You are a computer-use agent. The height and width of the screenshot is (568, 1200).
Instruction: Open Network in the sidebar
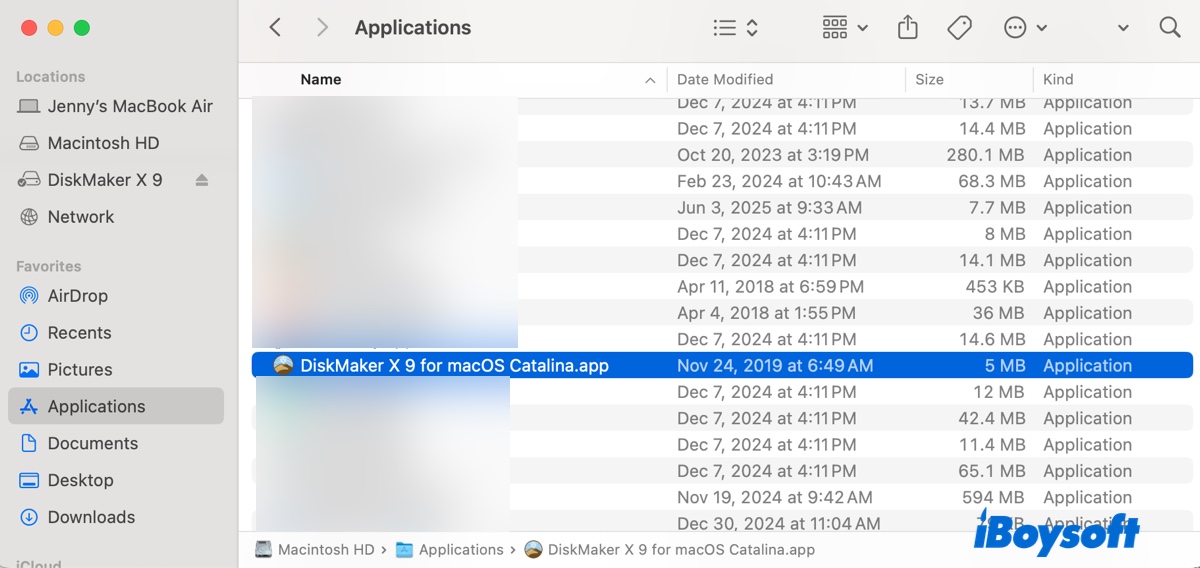coord(81,217)
